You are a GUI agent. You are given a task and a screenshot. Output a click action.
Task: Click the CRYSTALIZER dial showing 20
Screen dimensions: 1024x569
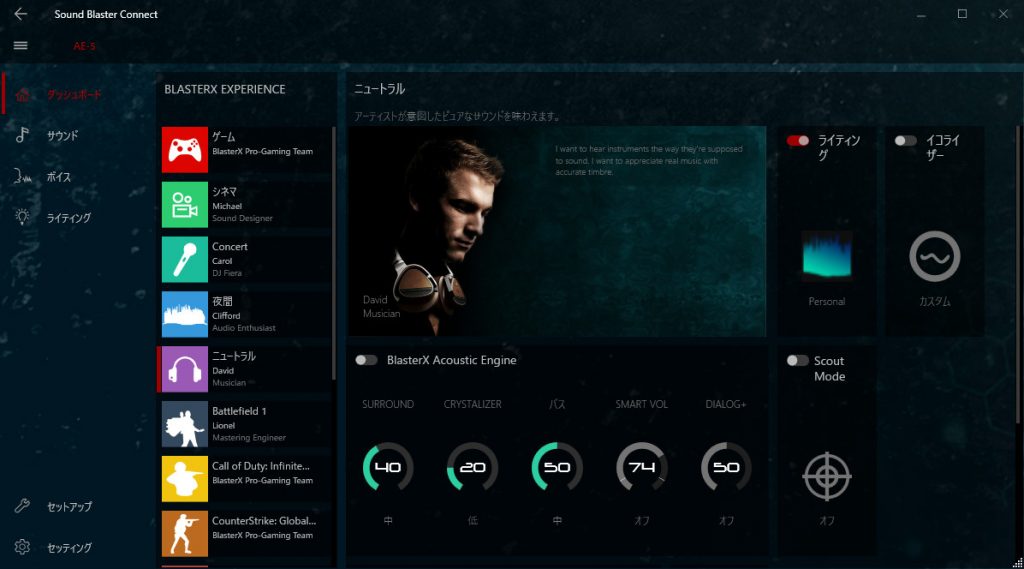tap(472, 467)
